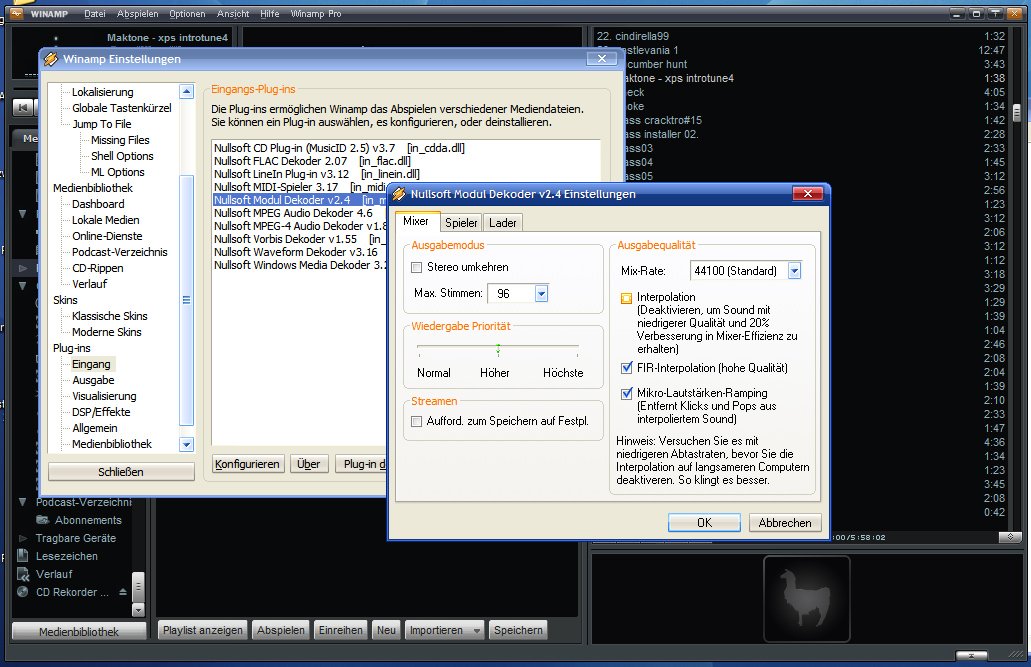
Task: Open the Optionen menu
Action: pyautogui.click(x=187, y=14)
